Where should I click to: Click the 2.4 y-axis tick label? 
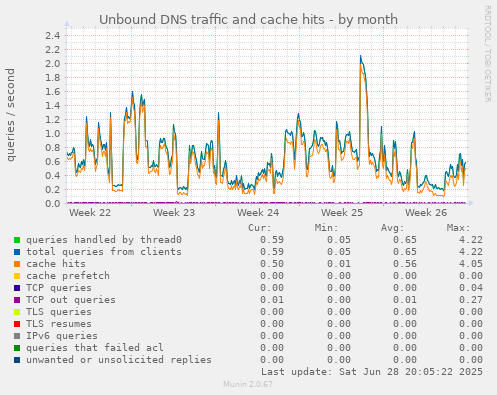coord(53,35)
